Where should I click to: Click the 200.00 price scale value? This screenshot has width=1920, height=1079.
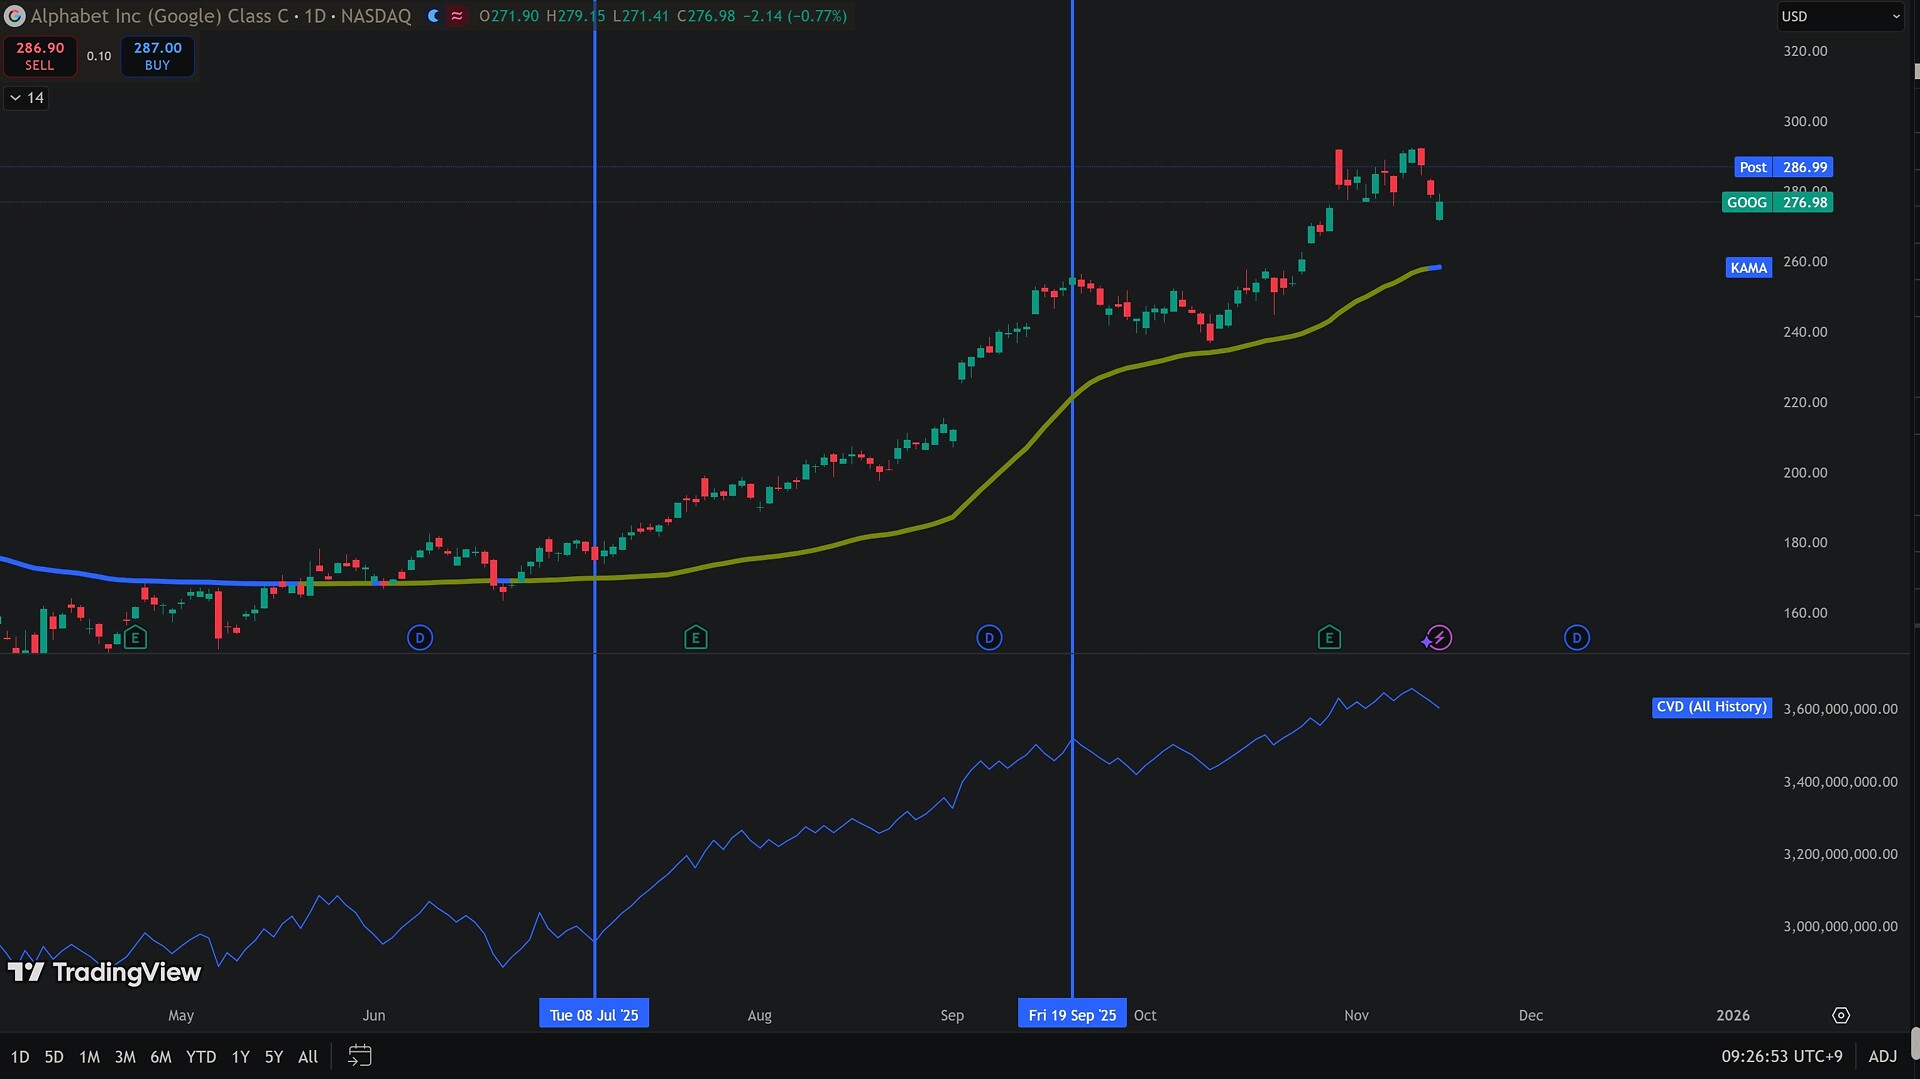click(1805, 472)
